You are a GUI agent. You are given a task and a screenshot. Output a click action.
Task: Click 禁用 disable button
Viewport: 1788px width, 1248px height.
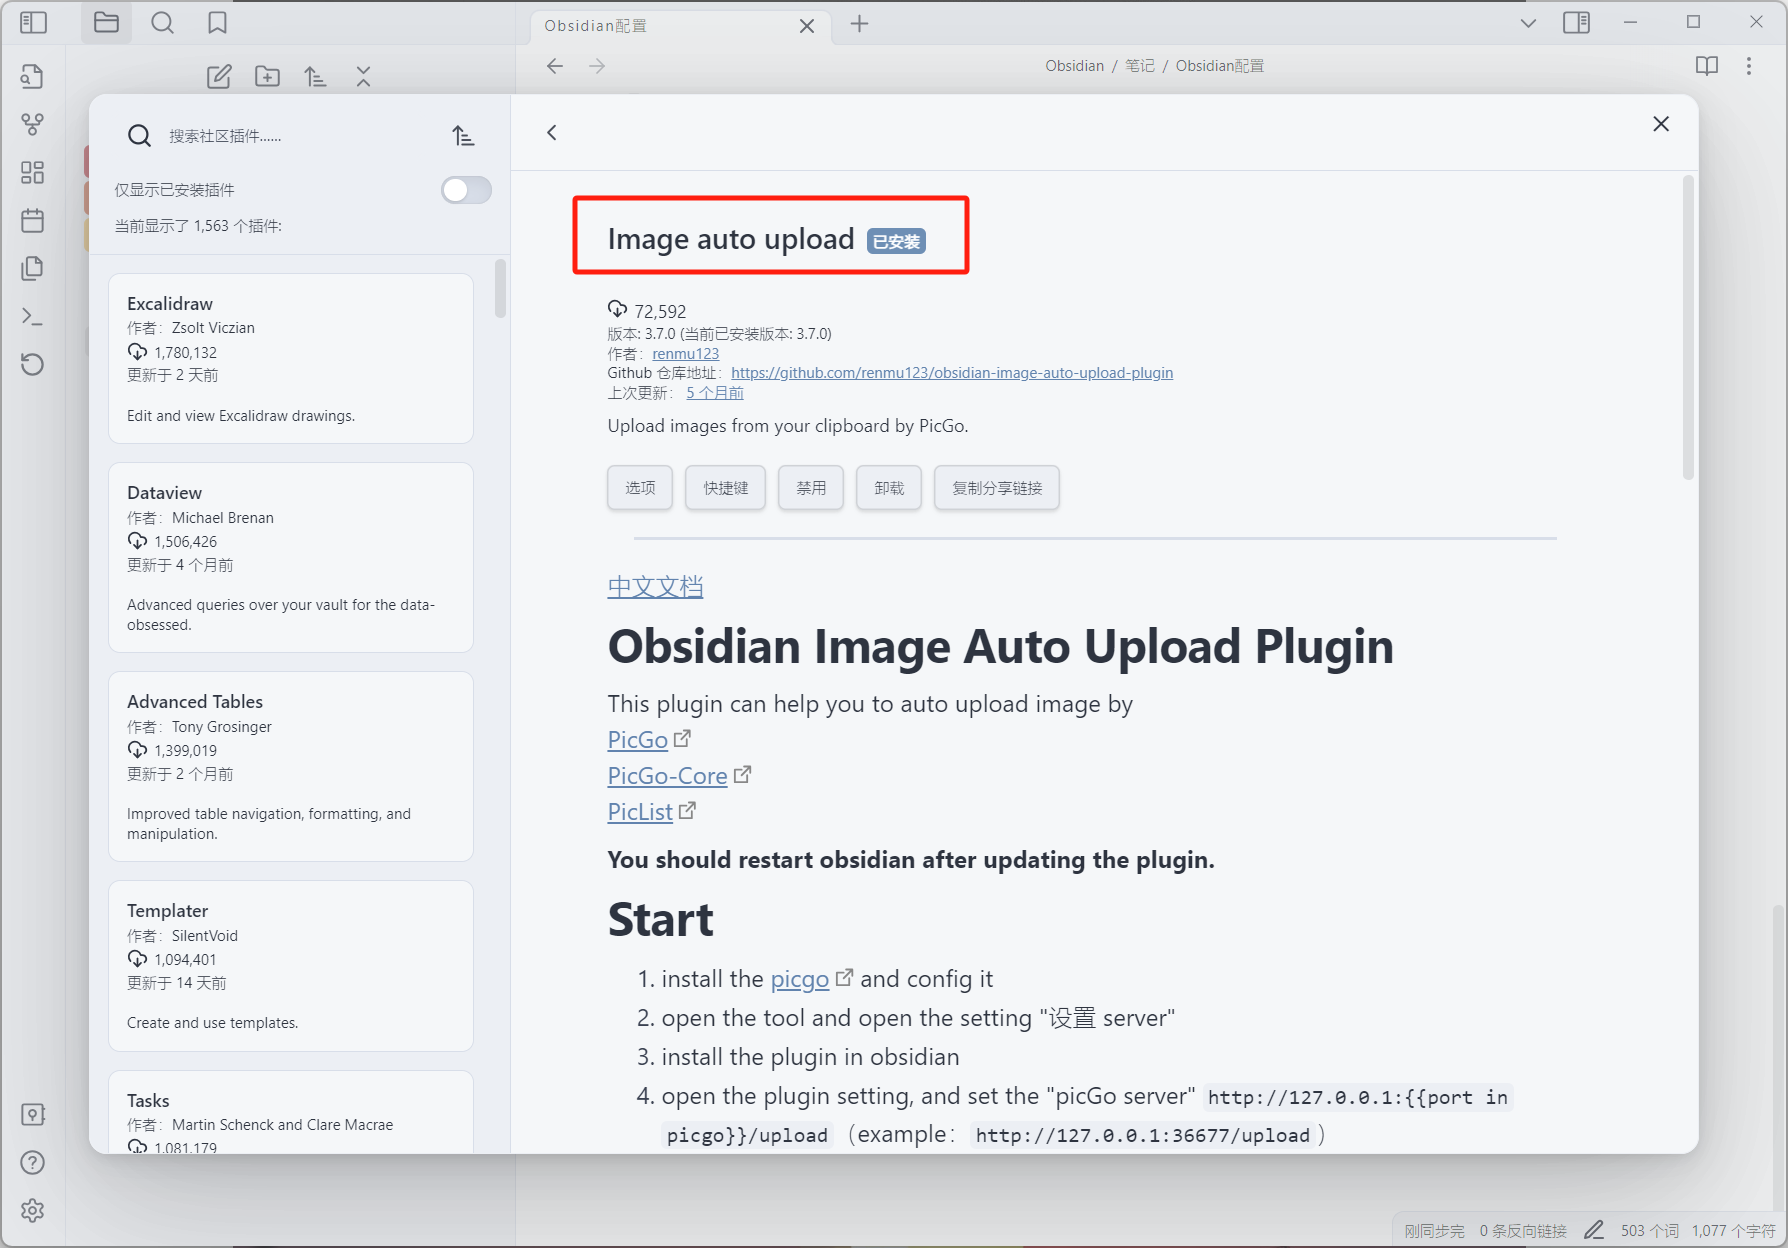click(811, 488)
